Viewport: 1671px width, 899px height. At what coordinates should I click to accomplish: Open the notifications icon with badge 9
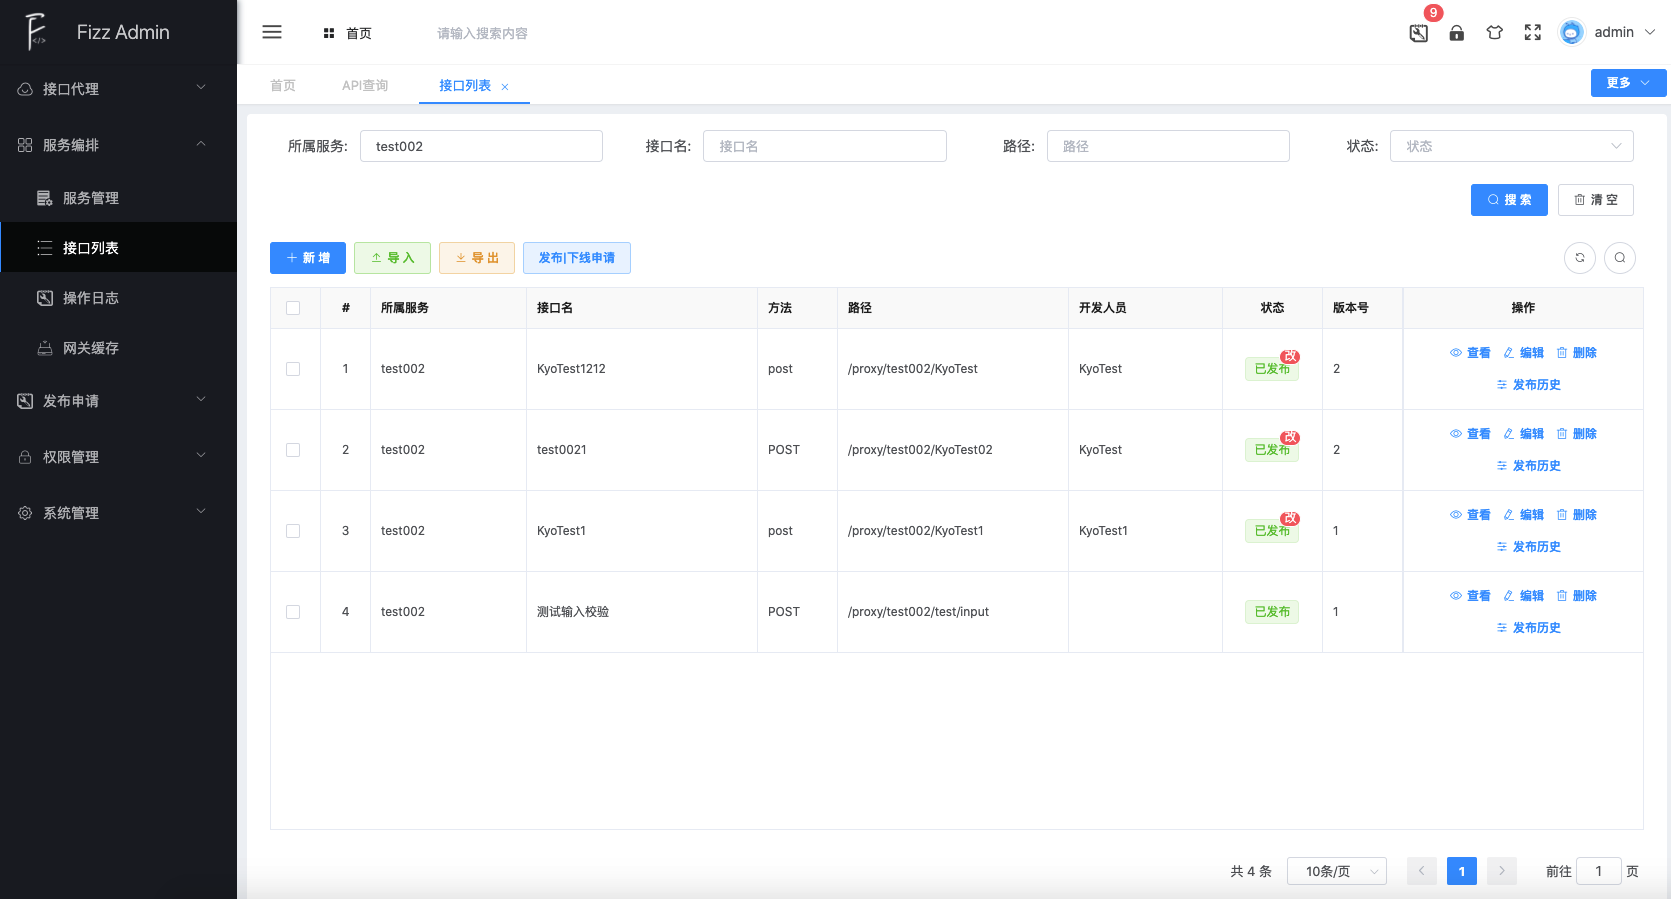[1419, 33]
